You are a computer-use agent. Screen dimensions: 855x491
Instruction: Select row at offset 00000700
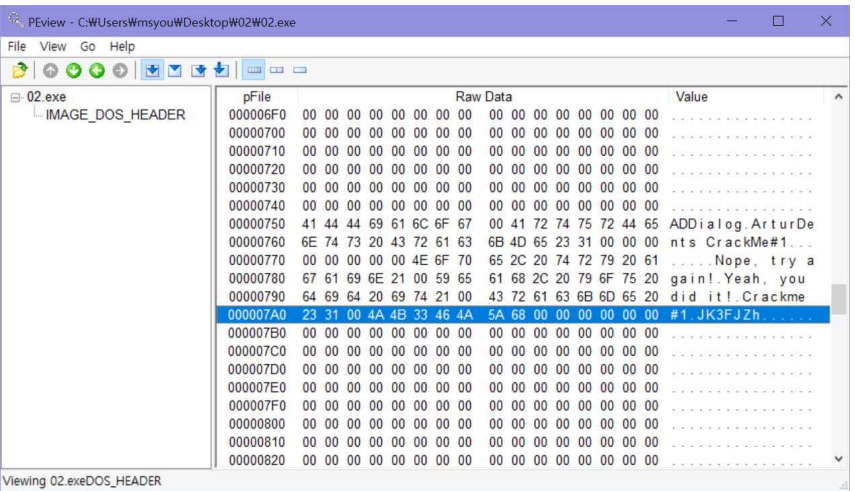click(x=523, y=133)
